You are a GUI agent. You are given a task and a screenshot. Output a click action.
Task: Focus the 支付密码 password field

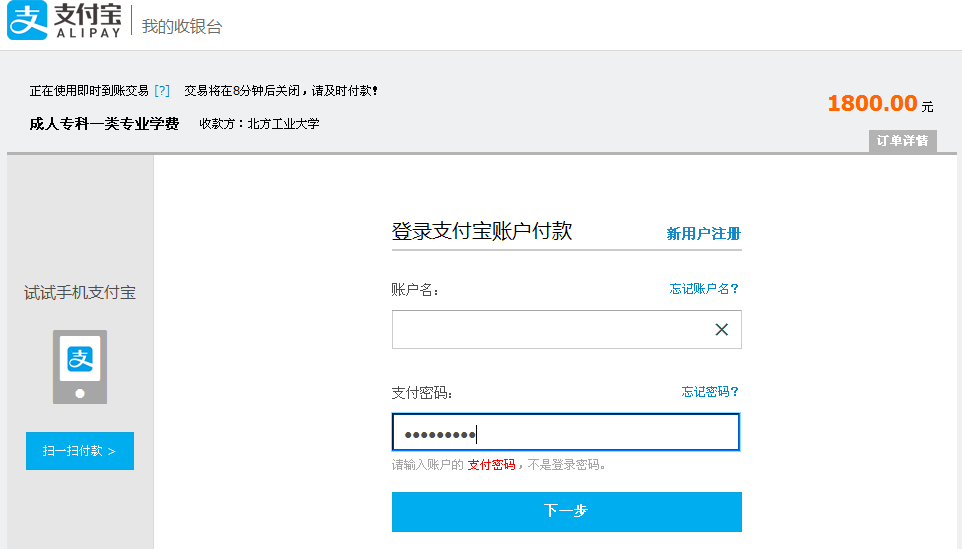[565, 433]
